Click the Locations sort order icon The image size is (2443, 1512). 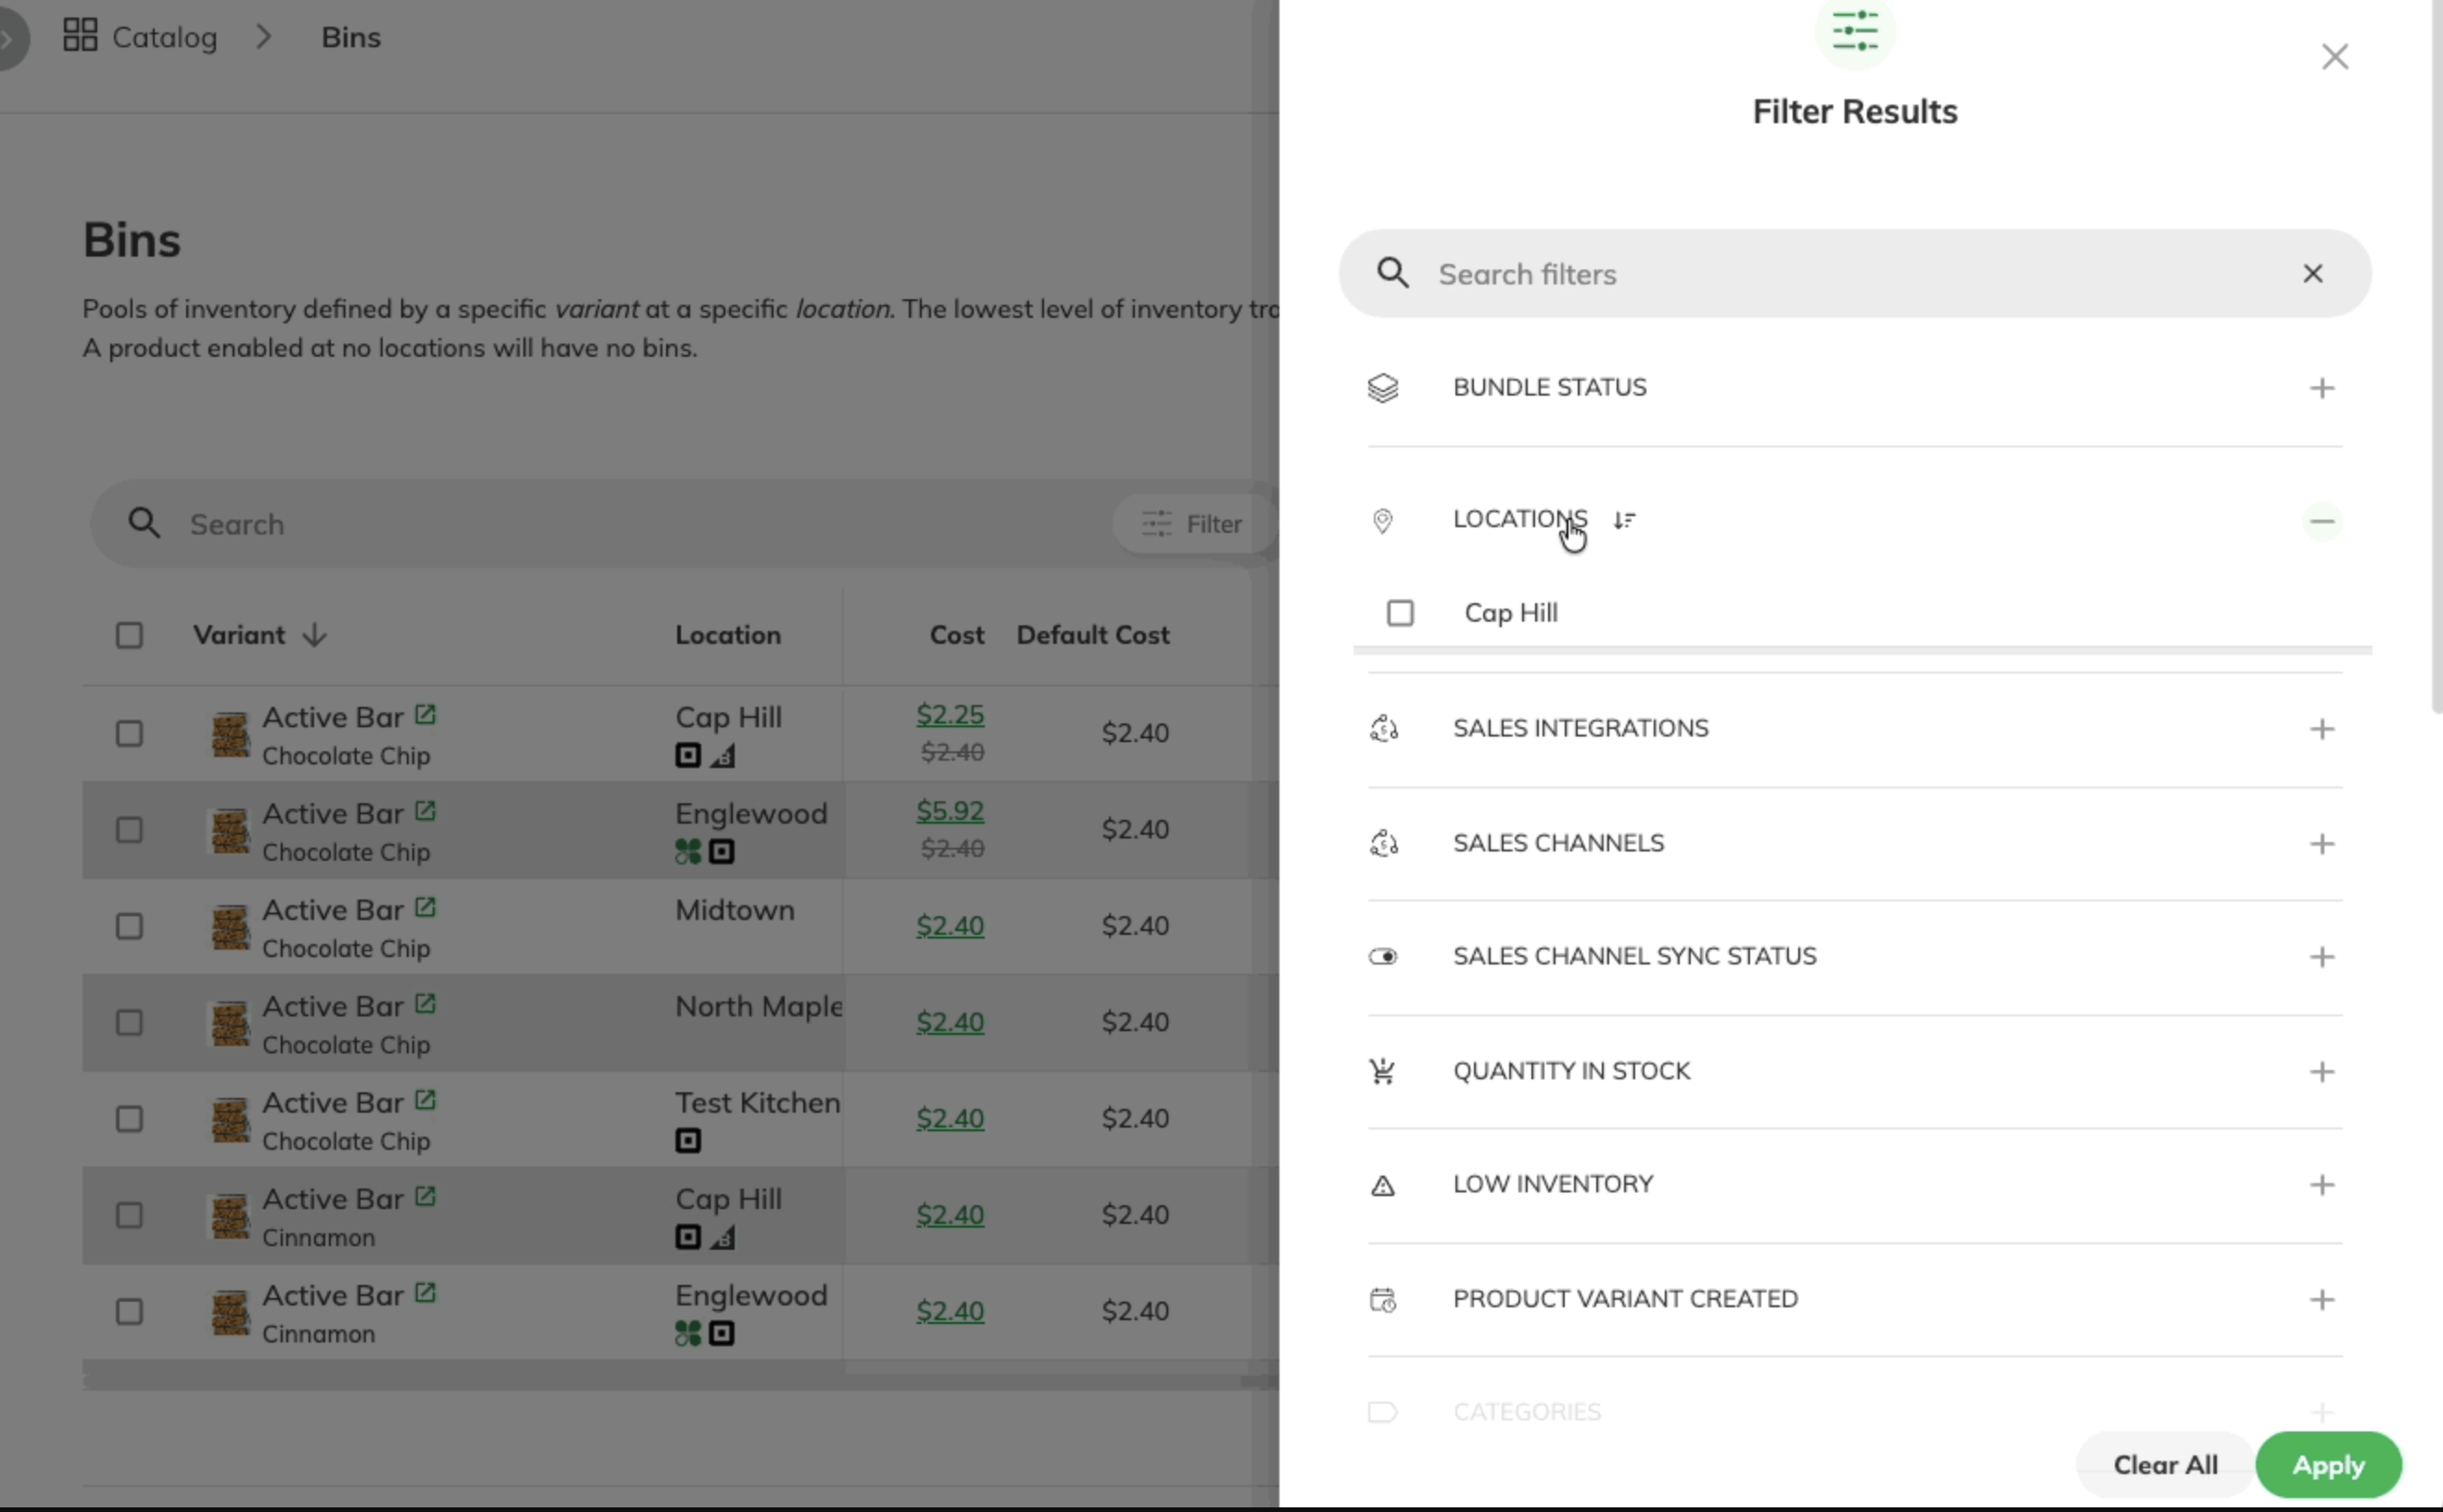[x=1624, y=520]
